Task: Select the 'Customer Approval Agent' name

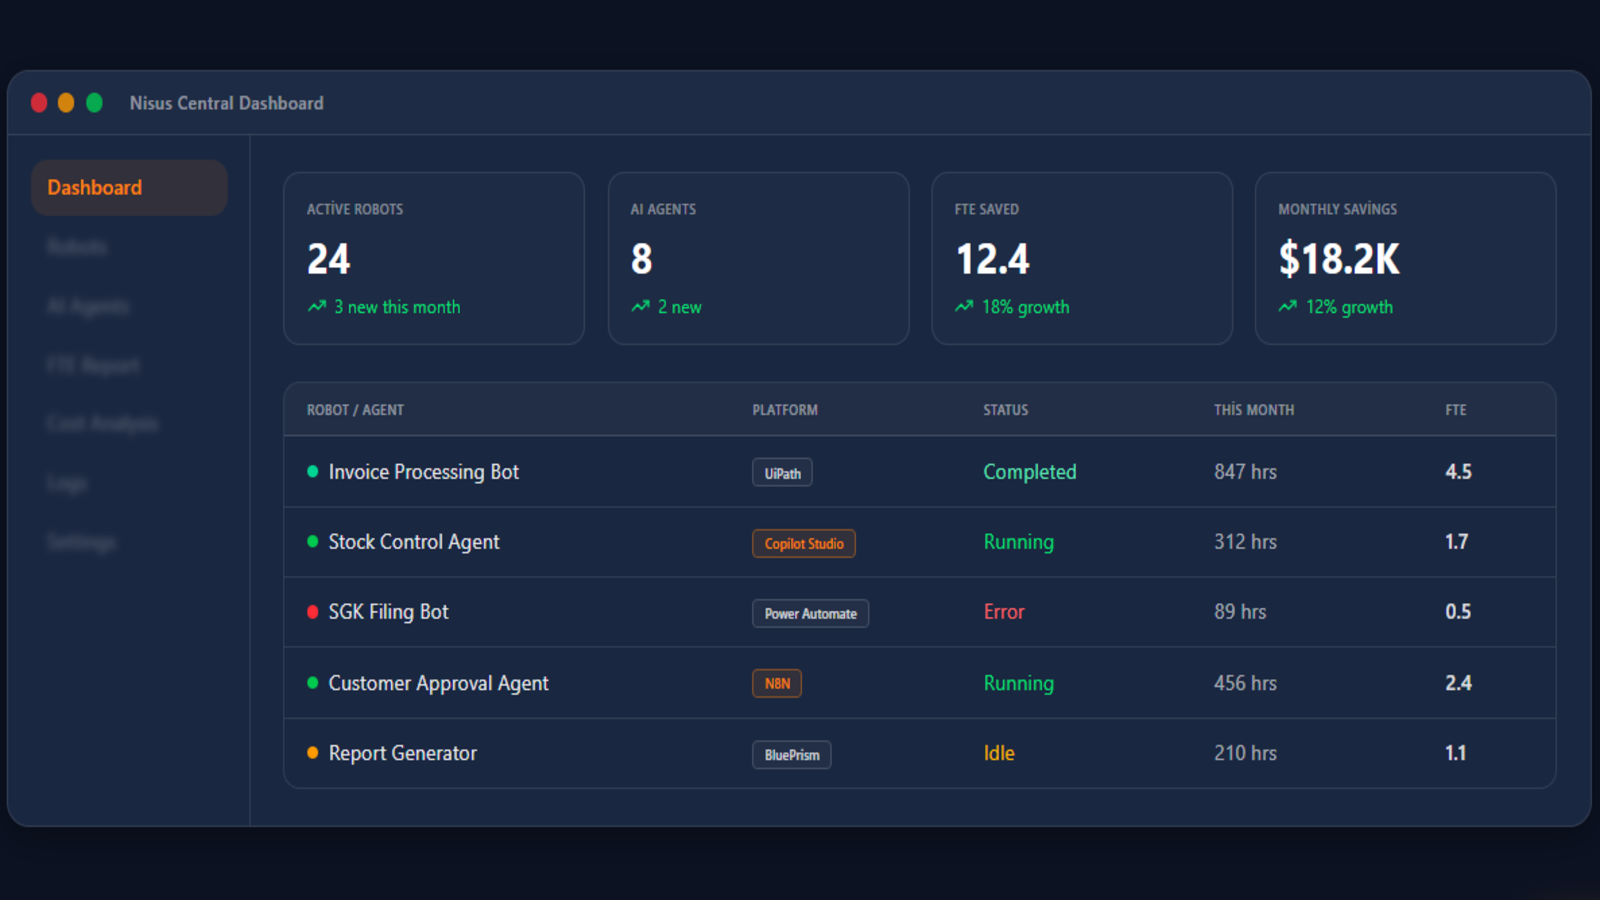Action: pyautogui.click(x=438, y=683)
